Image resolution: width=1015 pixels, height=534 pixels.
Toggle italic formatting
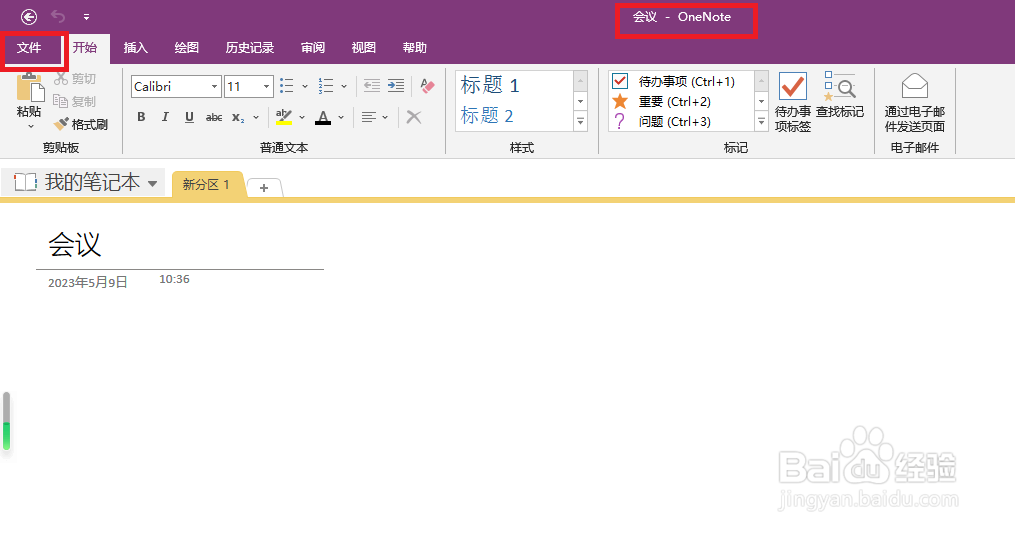(165, 117)
